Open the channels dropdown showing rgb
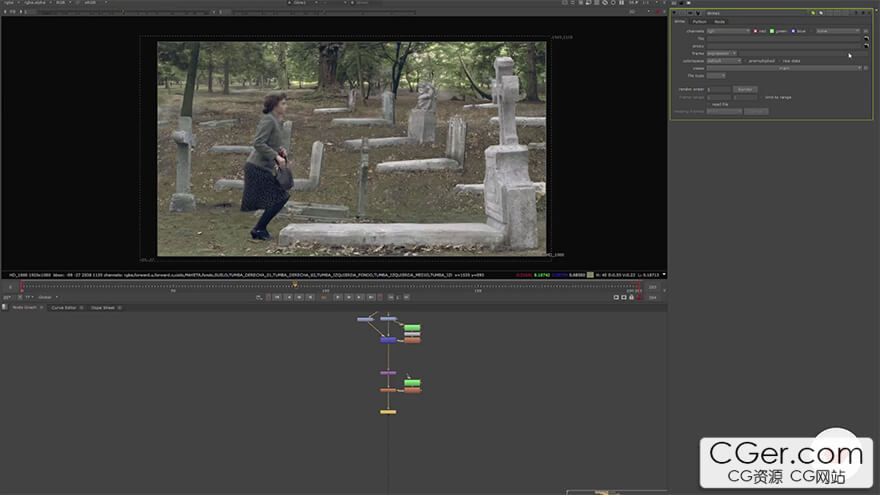 [728, 31]
